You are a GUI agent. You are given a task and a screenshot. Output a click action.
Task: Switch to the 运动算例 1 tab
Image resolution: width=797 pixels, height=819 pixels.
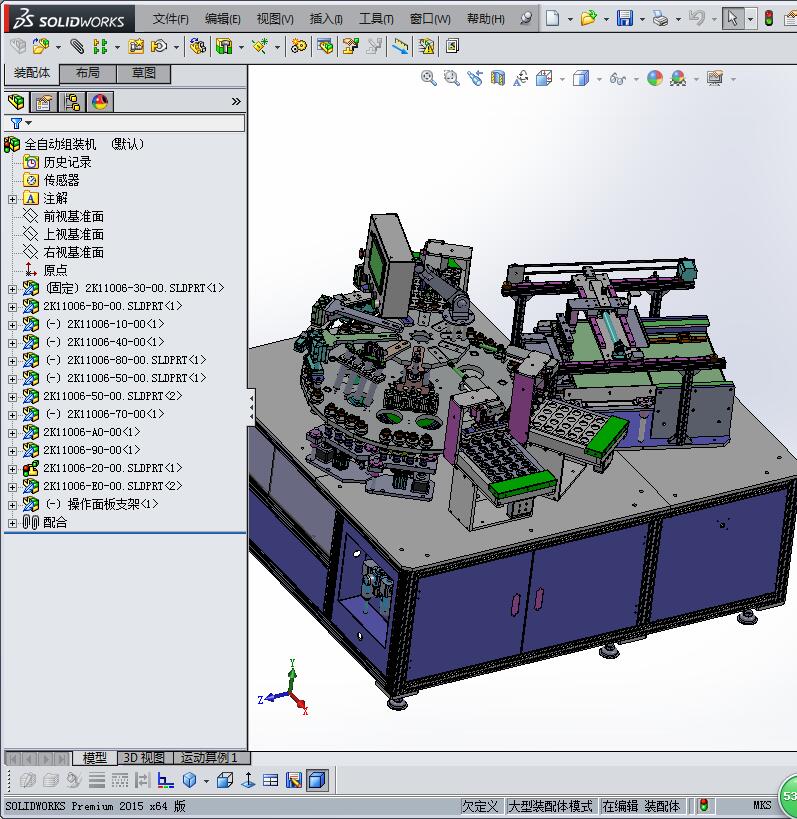(209, 757)
